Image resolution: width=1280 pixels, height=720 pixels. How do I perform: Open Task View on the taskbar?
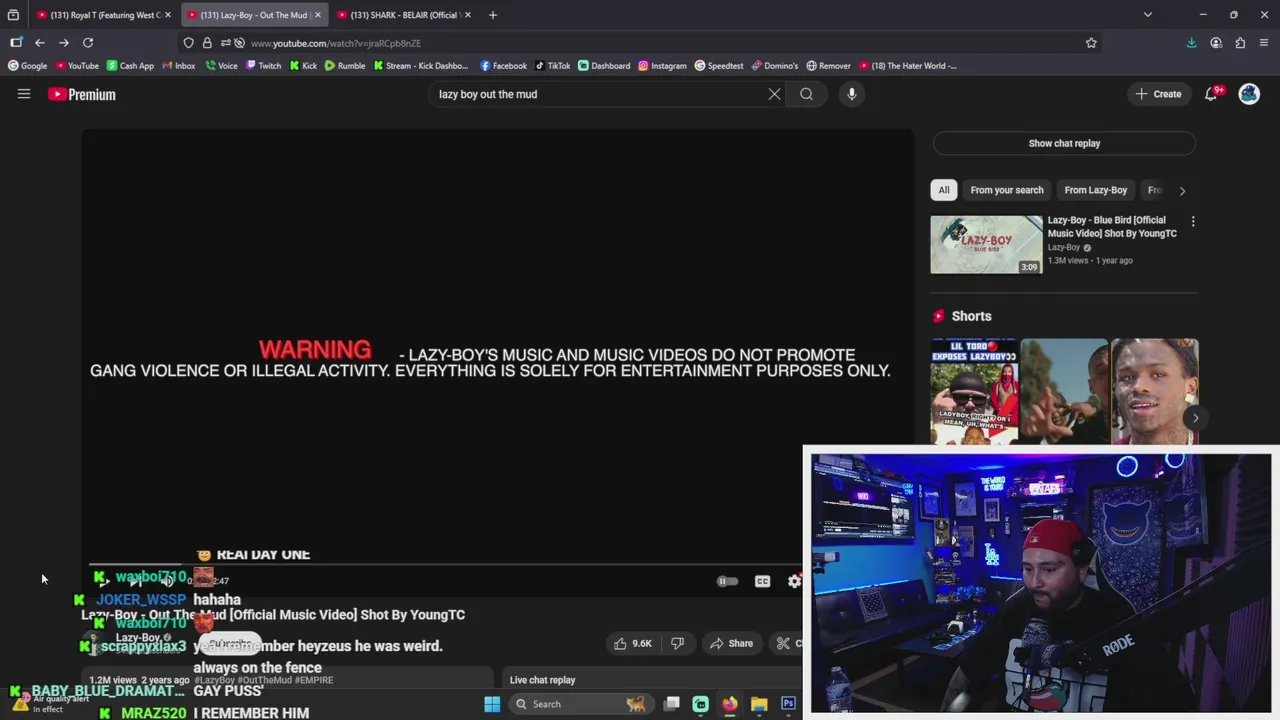[x=672, y=704]
